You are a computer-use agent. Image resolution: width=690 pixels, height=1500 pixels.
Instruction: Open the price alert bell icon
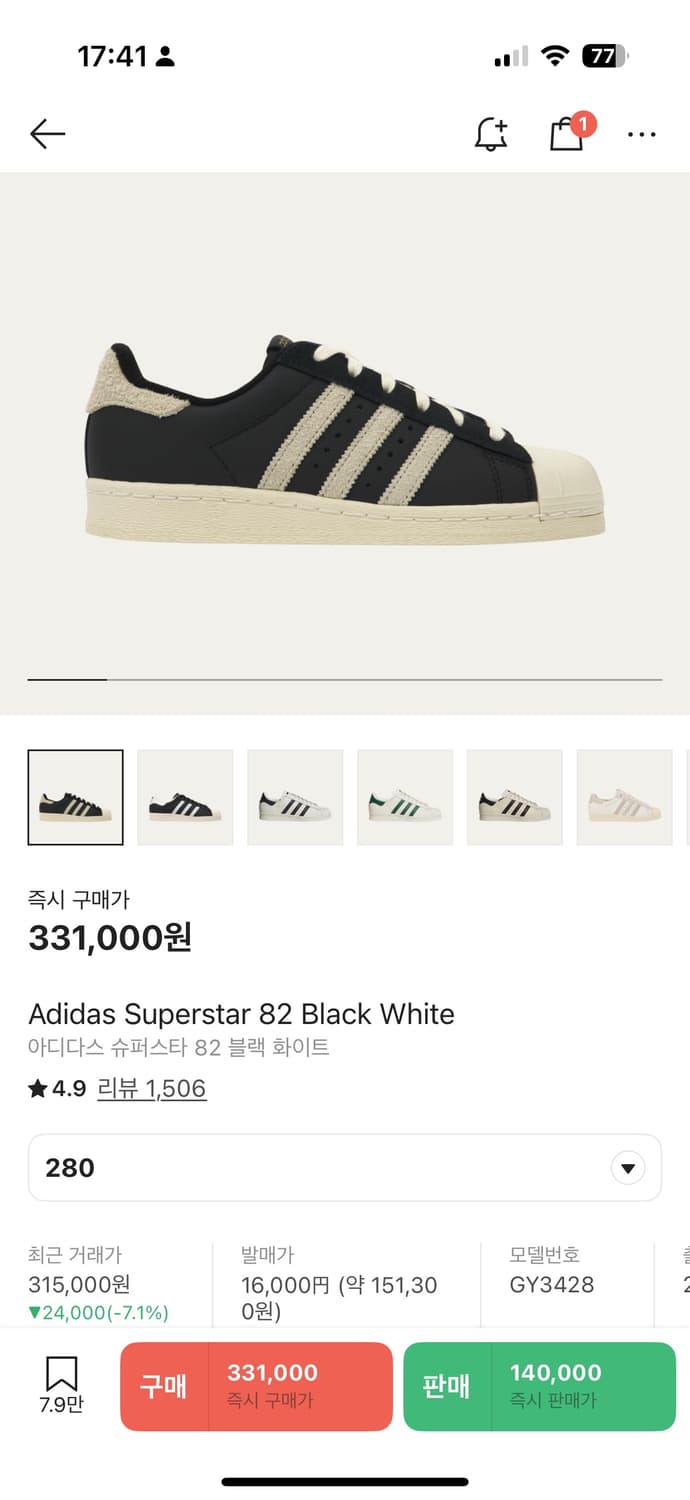point(490,134)
